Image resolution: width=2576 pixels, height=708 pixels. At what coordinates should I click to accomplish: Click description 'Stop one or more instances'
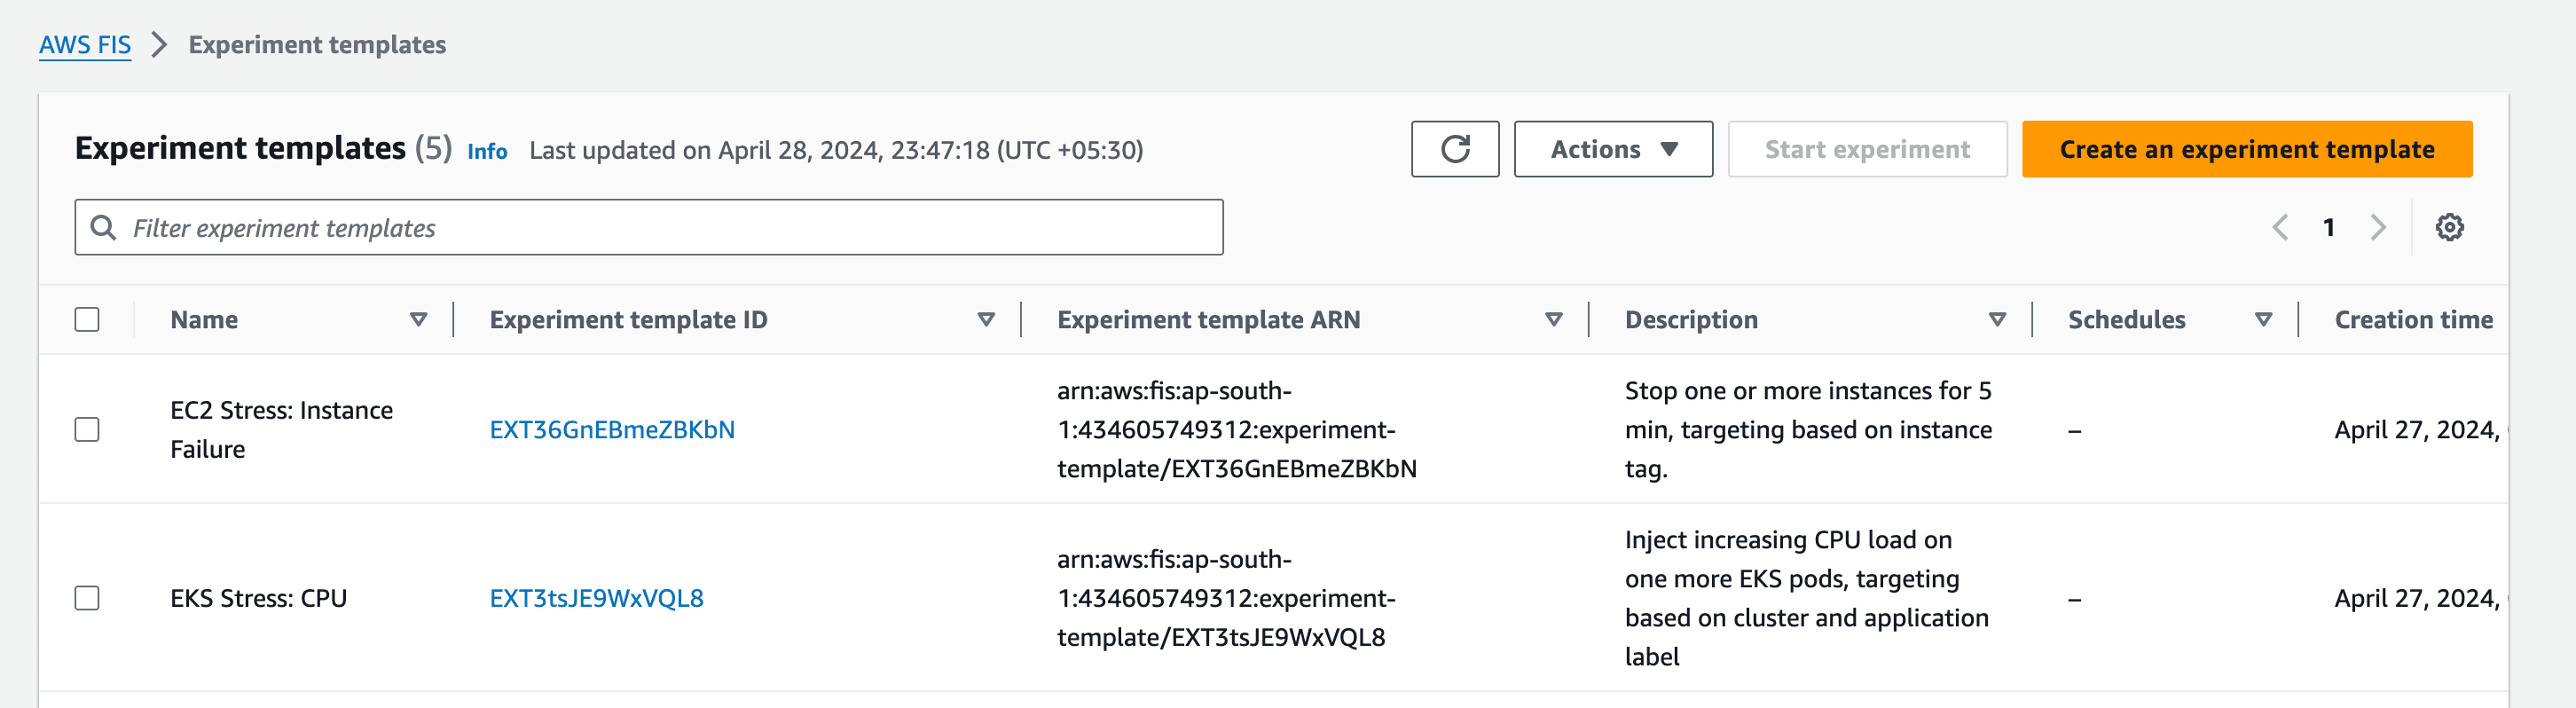(x=1808, y=429)
